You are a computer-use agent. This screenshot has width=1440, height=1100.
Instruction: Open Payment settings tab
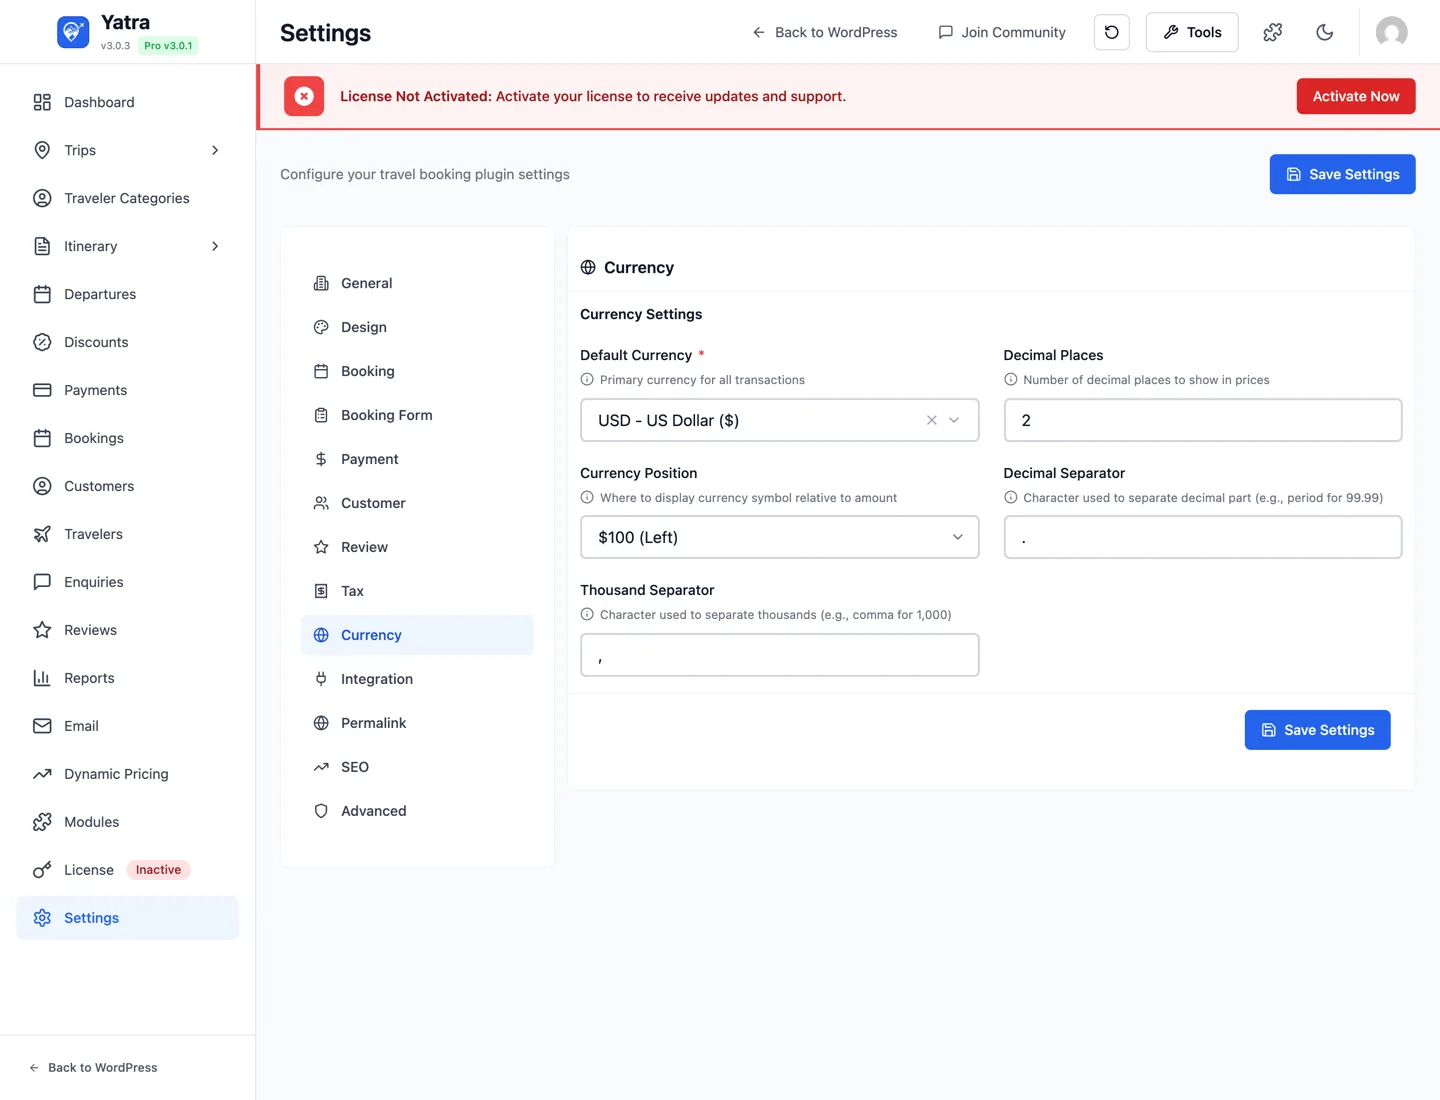[x=417, y=459]
